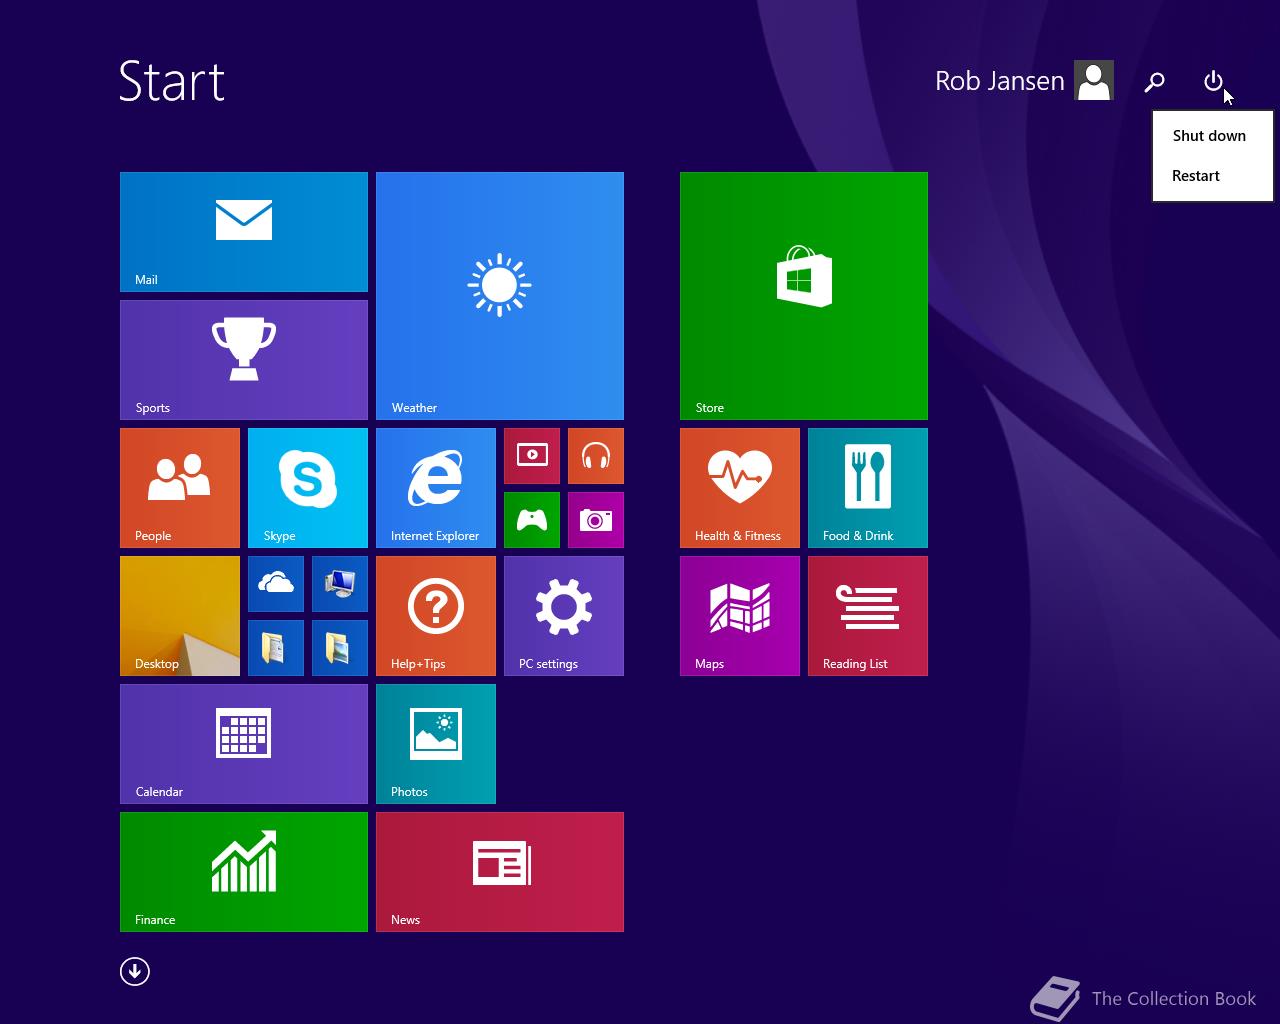This screenshot has width=1280, height=1024.
Task: Open the Help+Tips tile
Action: tap(436, 616)
